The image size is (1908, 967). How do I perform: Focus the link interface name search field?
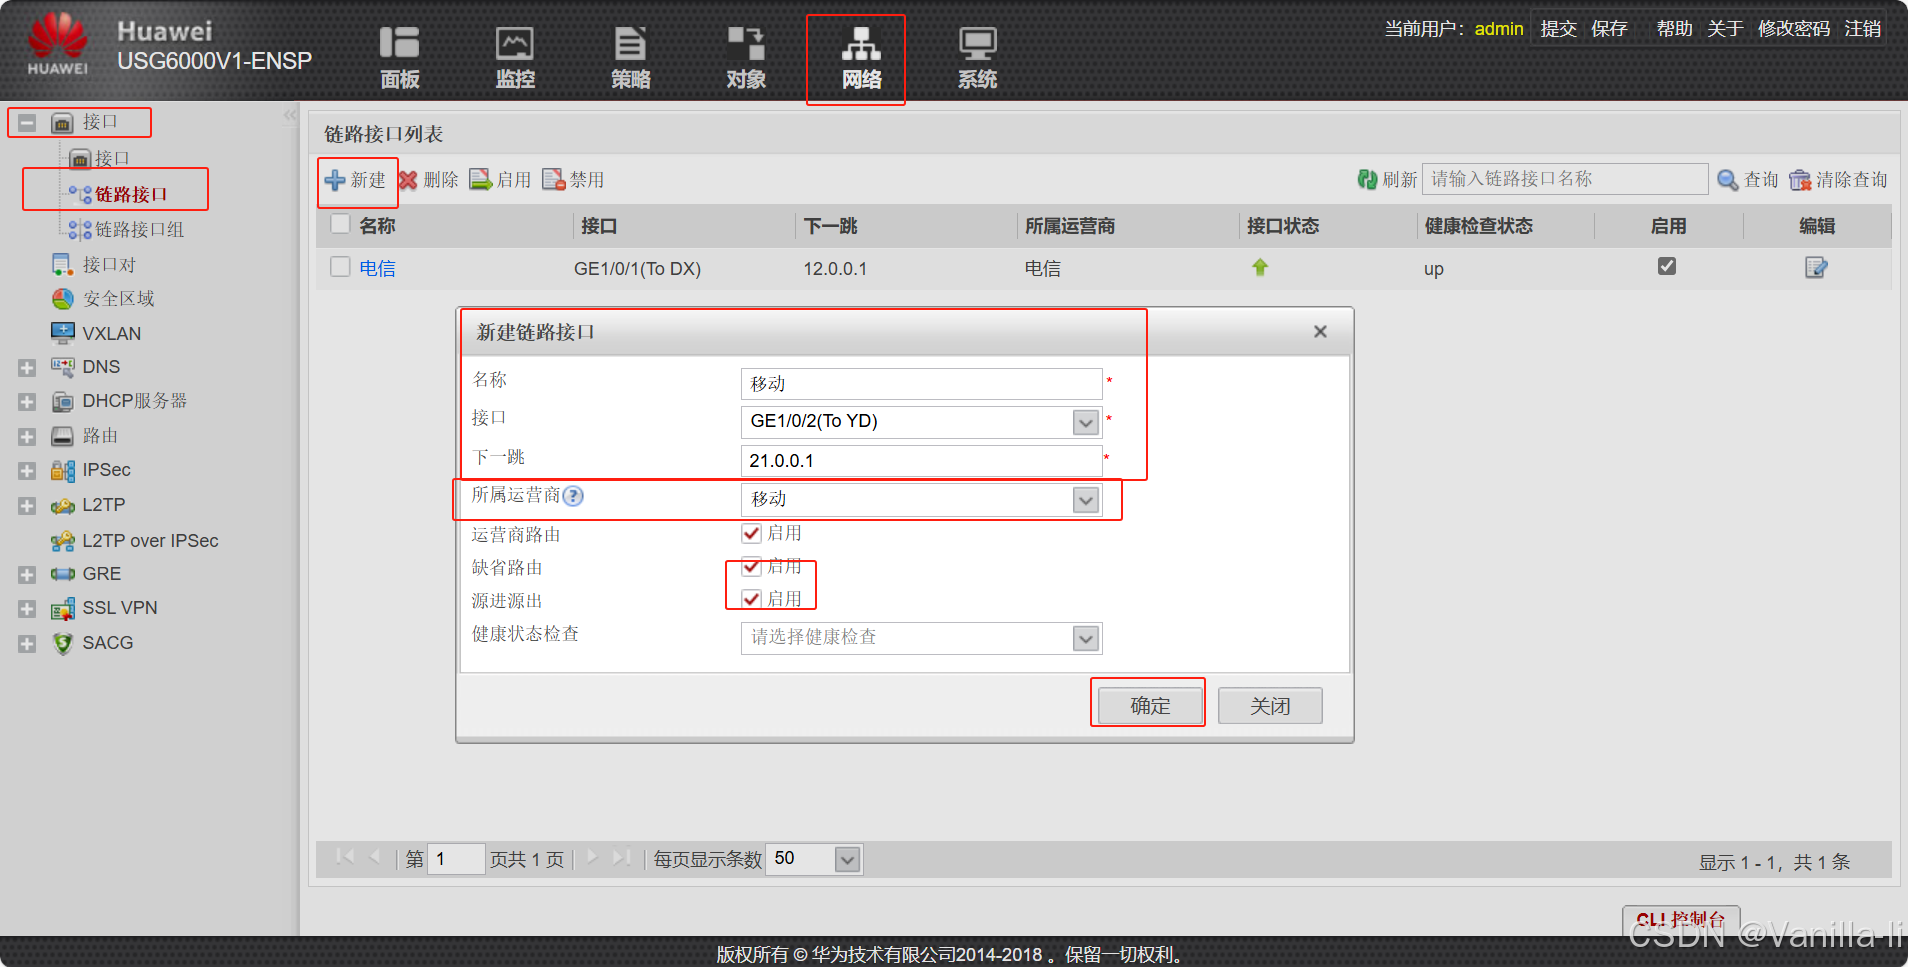(x=1565, y=179)
